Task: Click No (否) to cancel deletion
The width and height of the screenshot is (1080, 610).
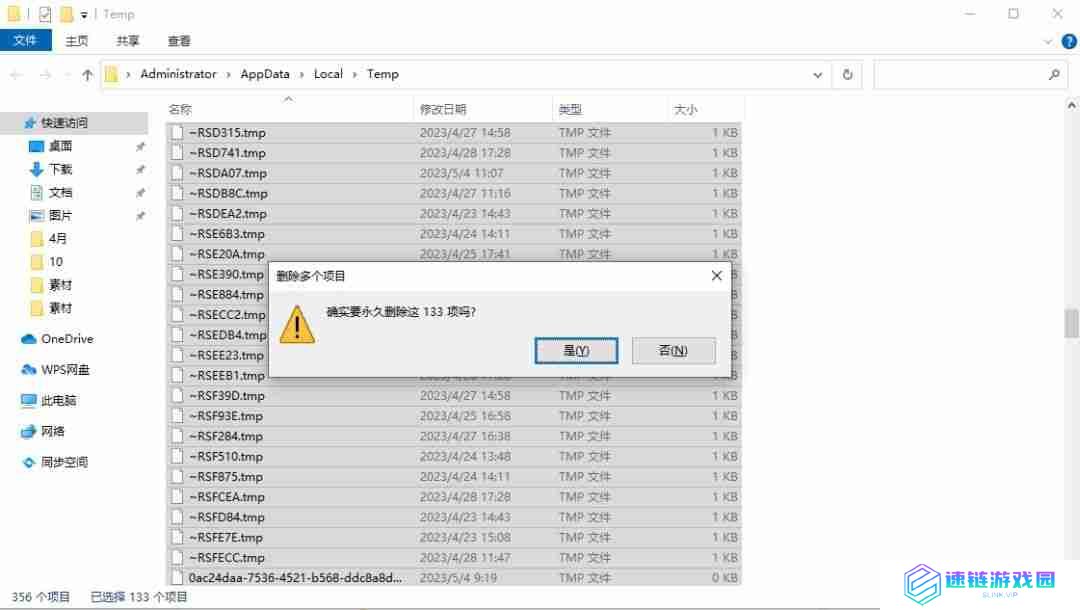Action: tap(673, 350)
